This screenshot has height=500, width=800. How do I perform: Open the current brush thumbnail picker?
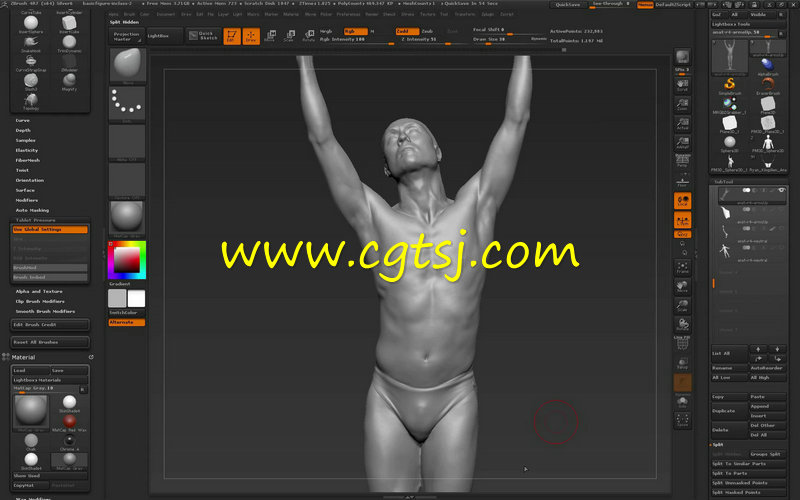click(x=127, y=66)
